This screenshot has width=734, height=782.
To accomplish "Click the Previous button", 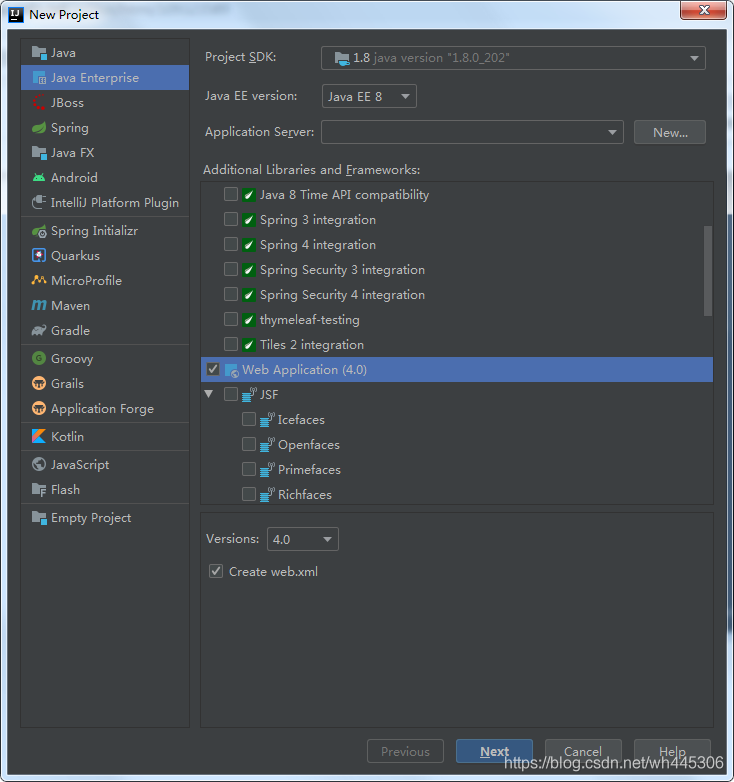I will pyautogui.click(x=405, y=751).
